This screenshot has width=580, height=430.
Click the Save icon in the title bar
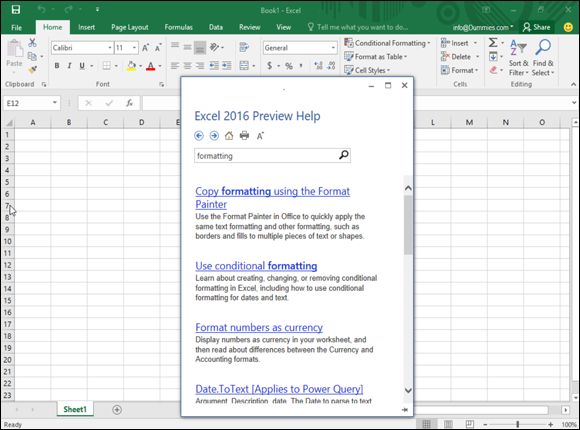[x=16, y=10]
